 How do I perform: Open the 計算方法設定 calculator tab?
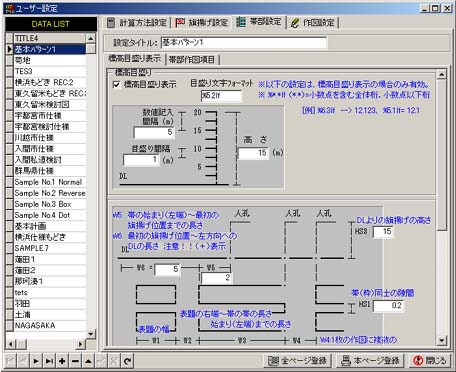[x=137, y=23]
